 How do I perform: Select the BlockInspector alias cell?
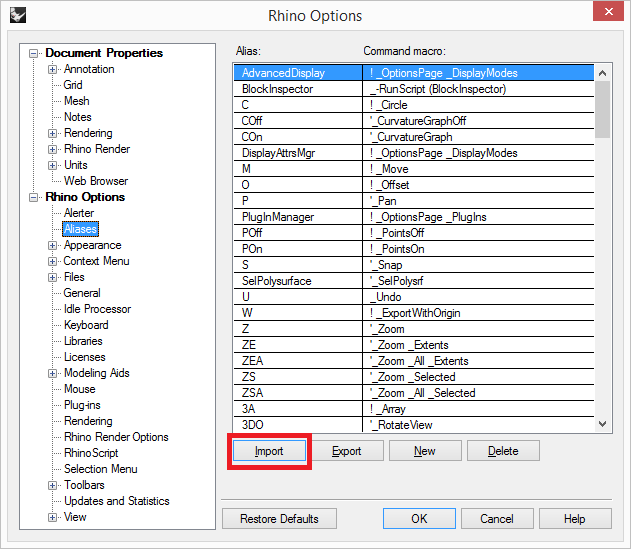tap(298, 89)
